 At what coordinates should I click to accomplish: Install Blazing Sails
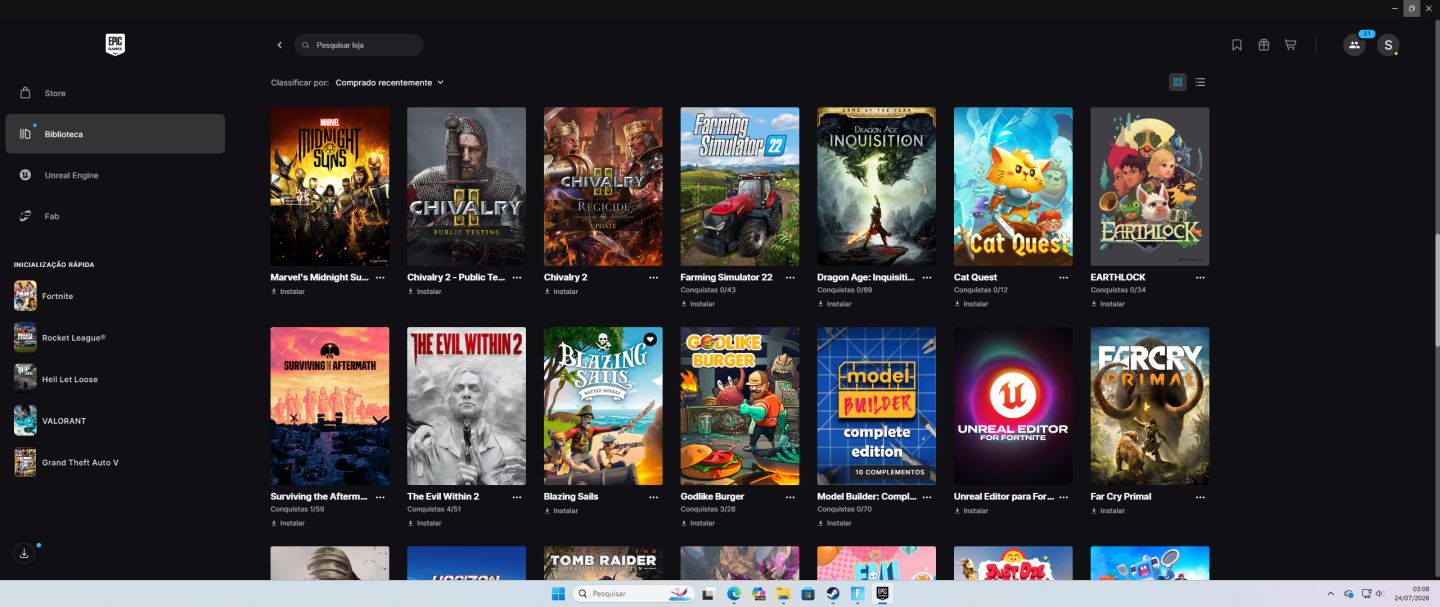tap(561, 511)
